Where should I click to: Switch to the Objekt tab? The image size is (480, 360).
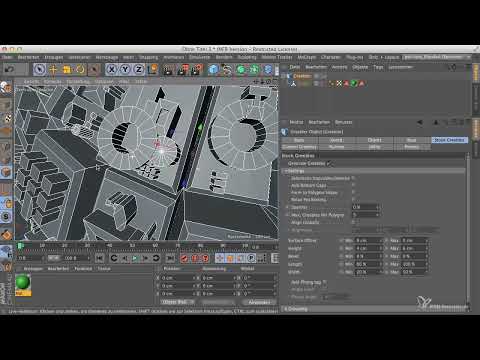[x=375, y=140]
